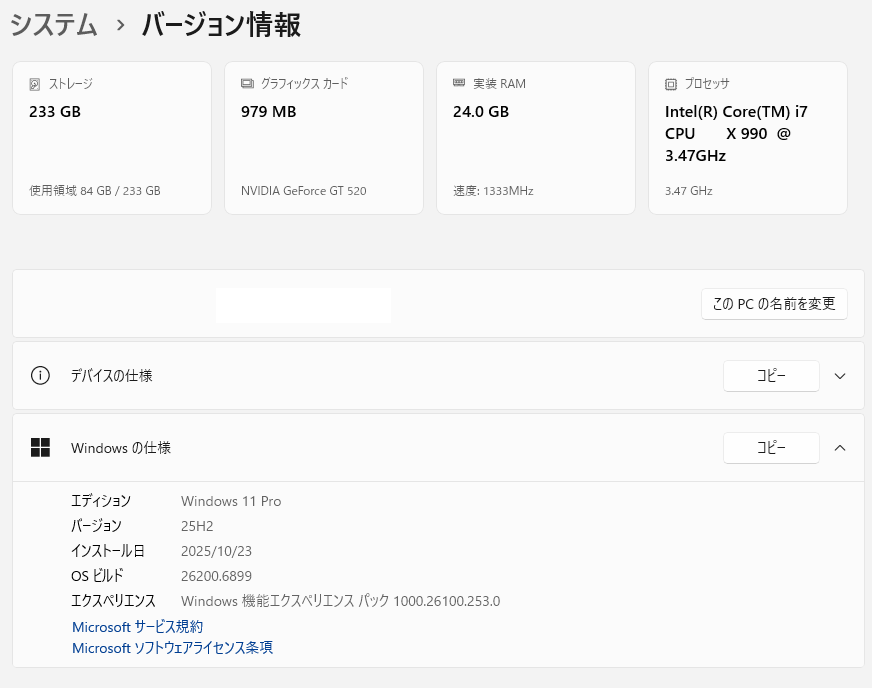Click the バージョン情報 page title
This screenshot has width=872, height=688.
click(x=221, y=25)
